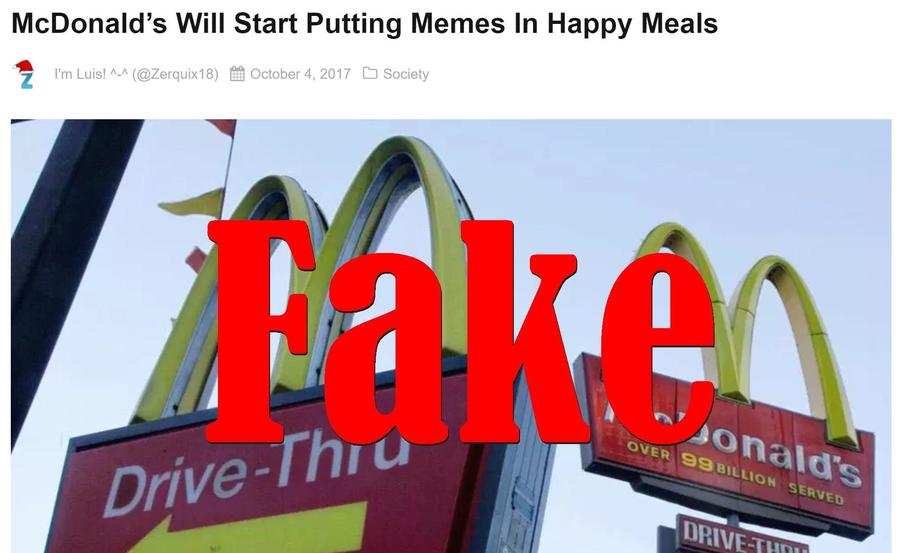Click the Drive-Thru text on red sign
The image size is (900, 553).
click(x=257, y=467)
